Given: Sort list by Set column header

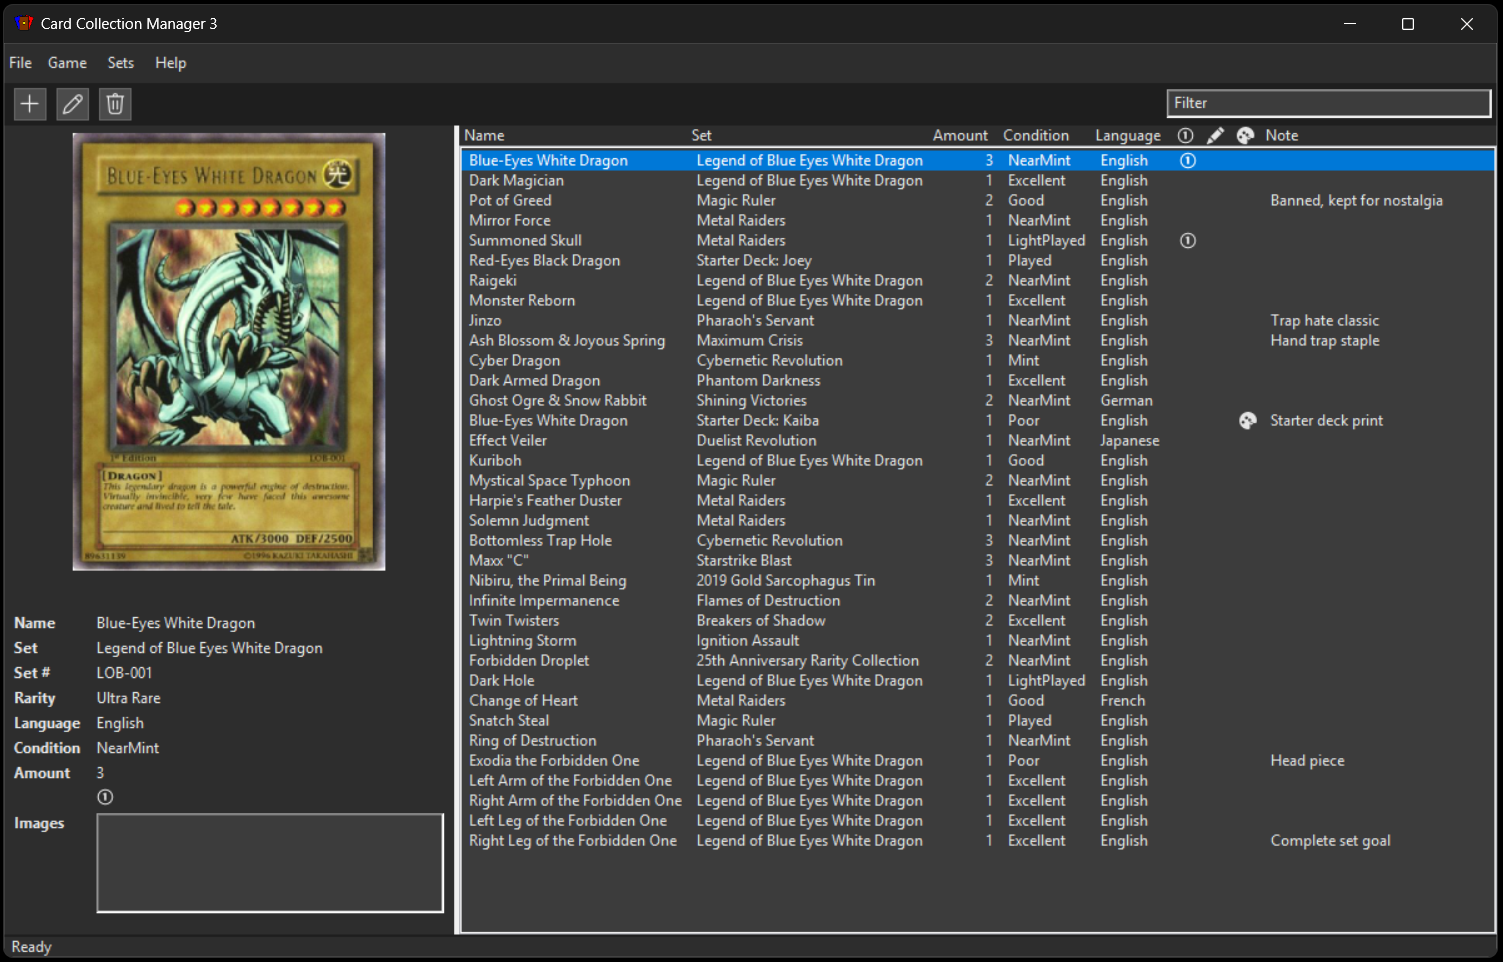Looking at the screenshot, I should (701, 135).
